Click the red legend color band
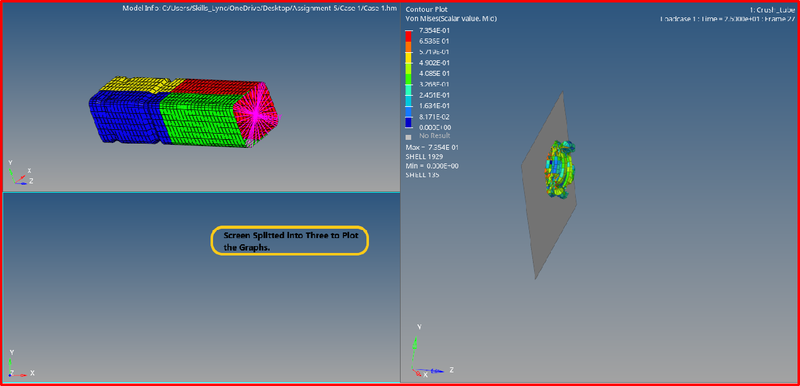 [408, 35]
